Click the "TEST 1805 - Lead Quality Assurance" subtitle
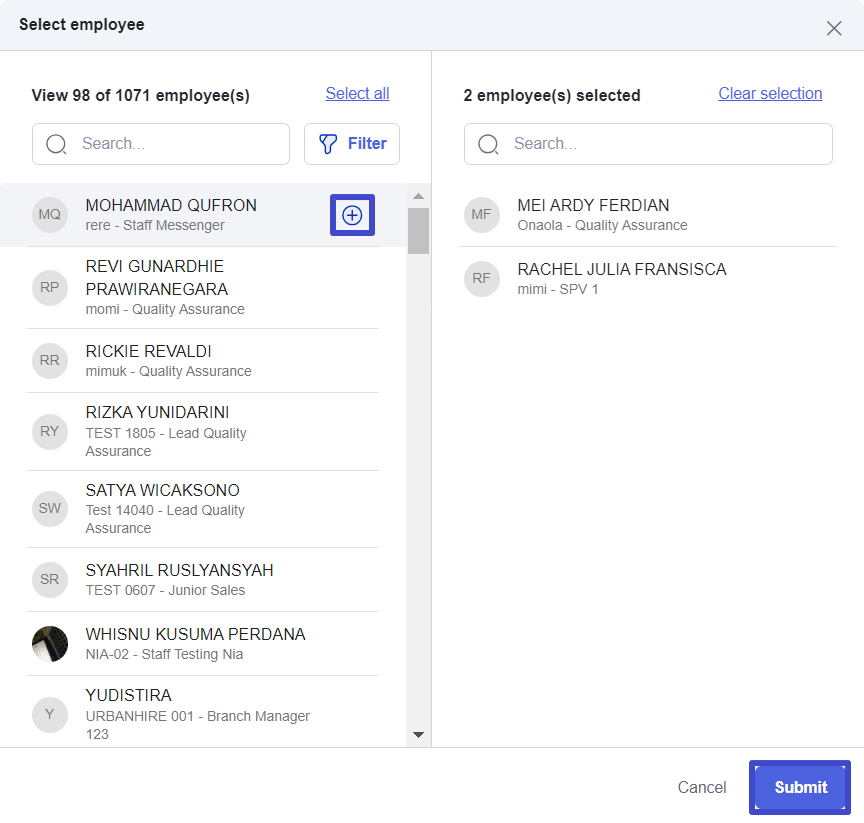864x823 pixels. (166, 442)
